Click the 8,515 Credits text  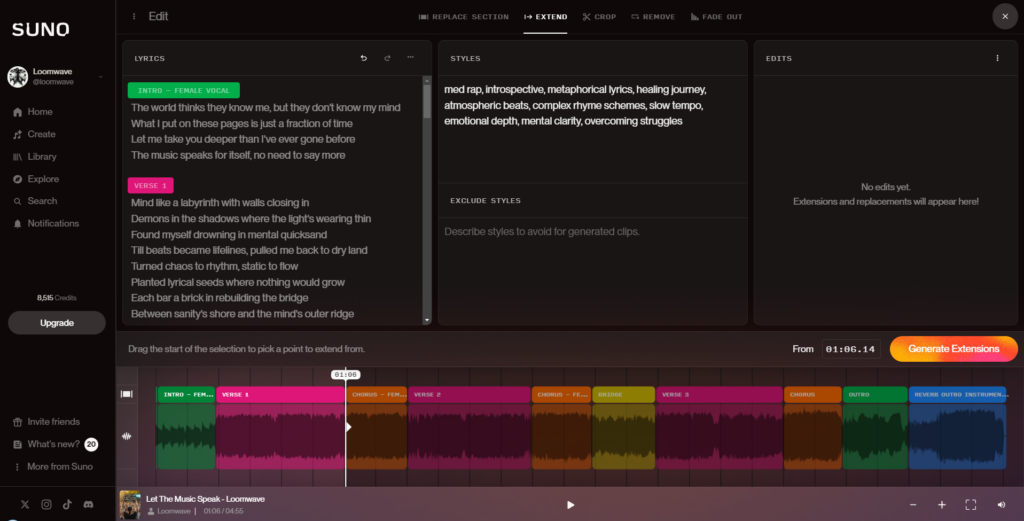[57, 298]
